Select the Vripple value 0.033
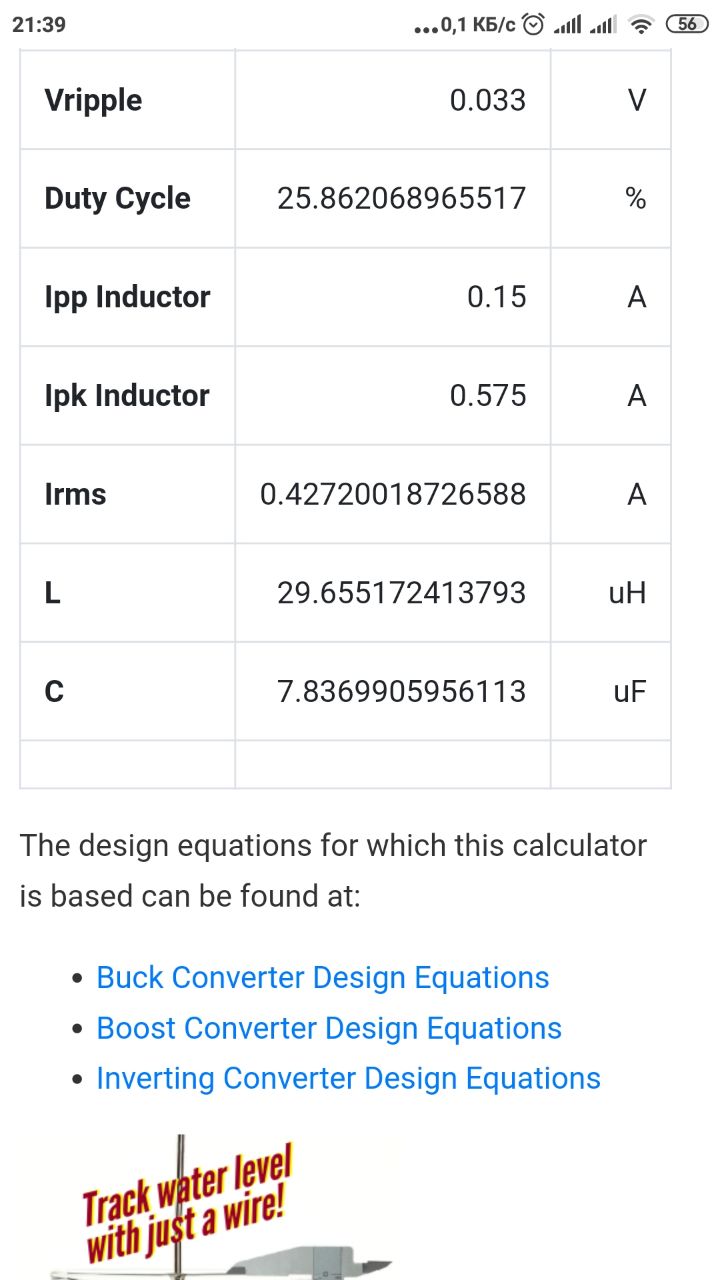Screen dimensions: 720x1280 click(487, 100)
